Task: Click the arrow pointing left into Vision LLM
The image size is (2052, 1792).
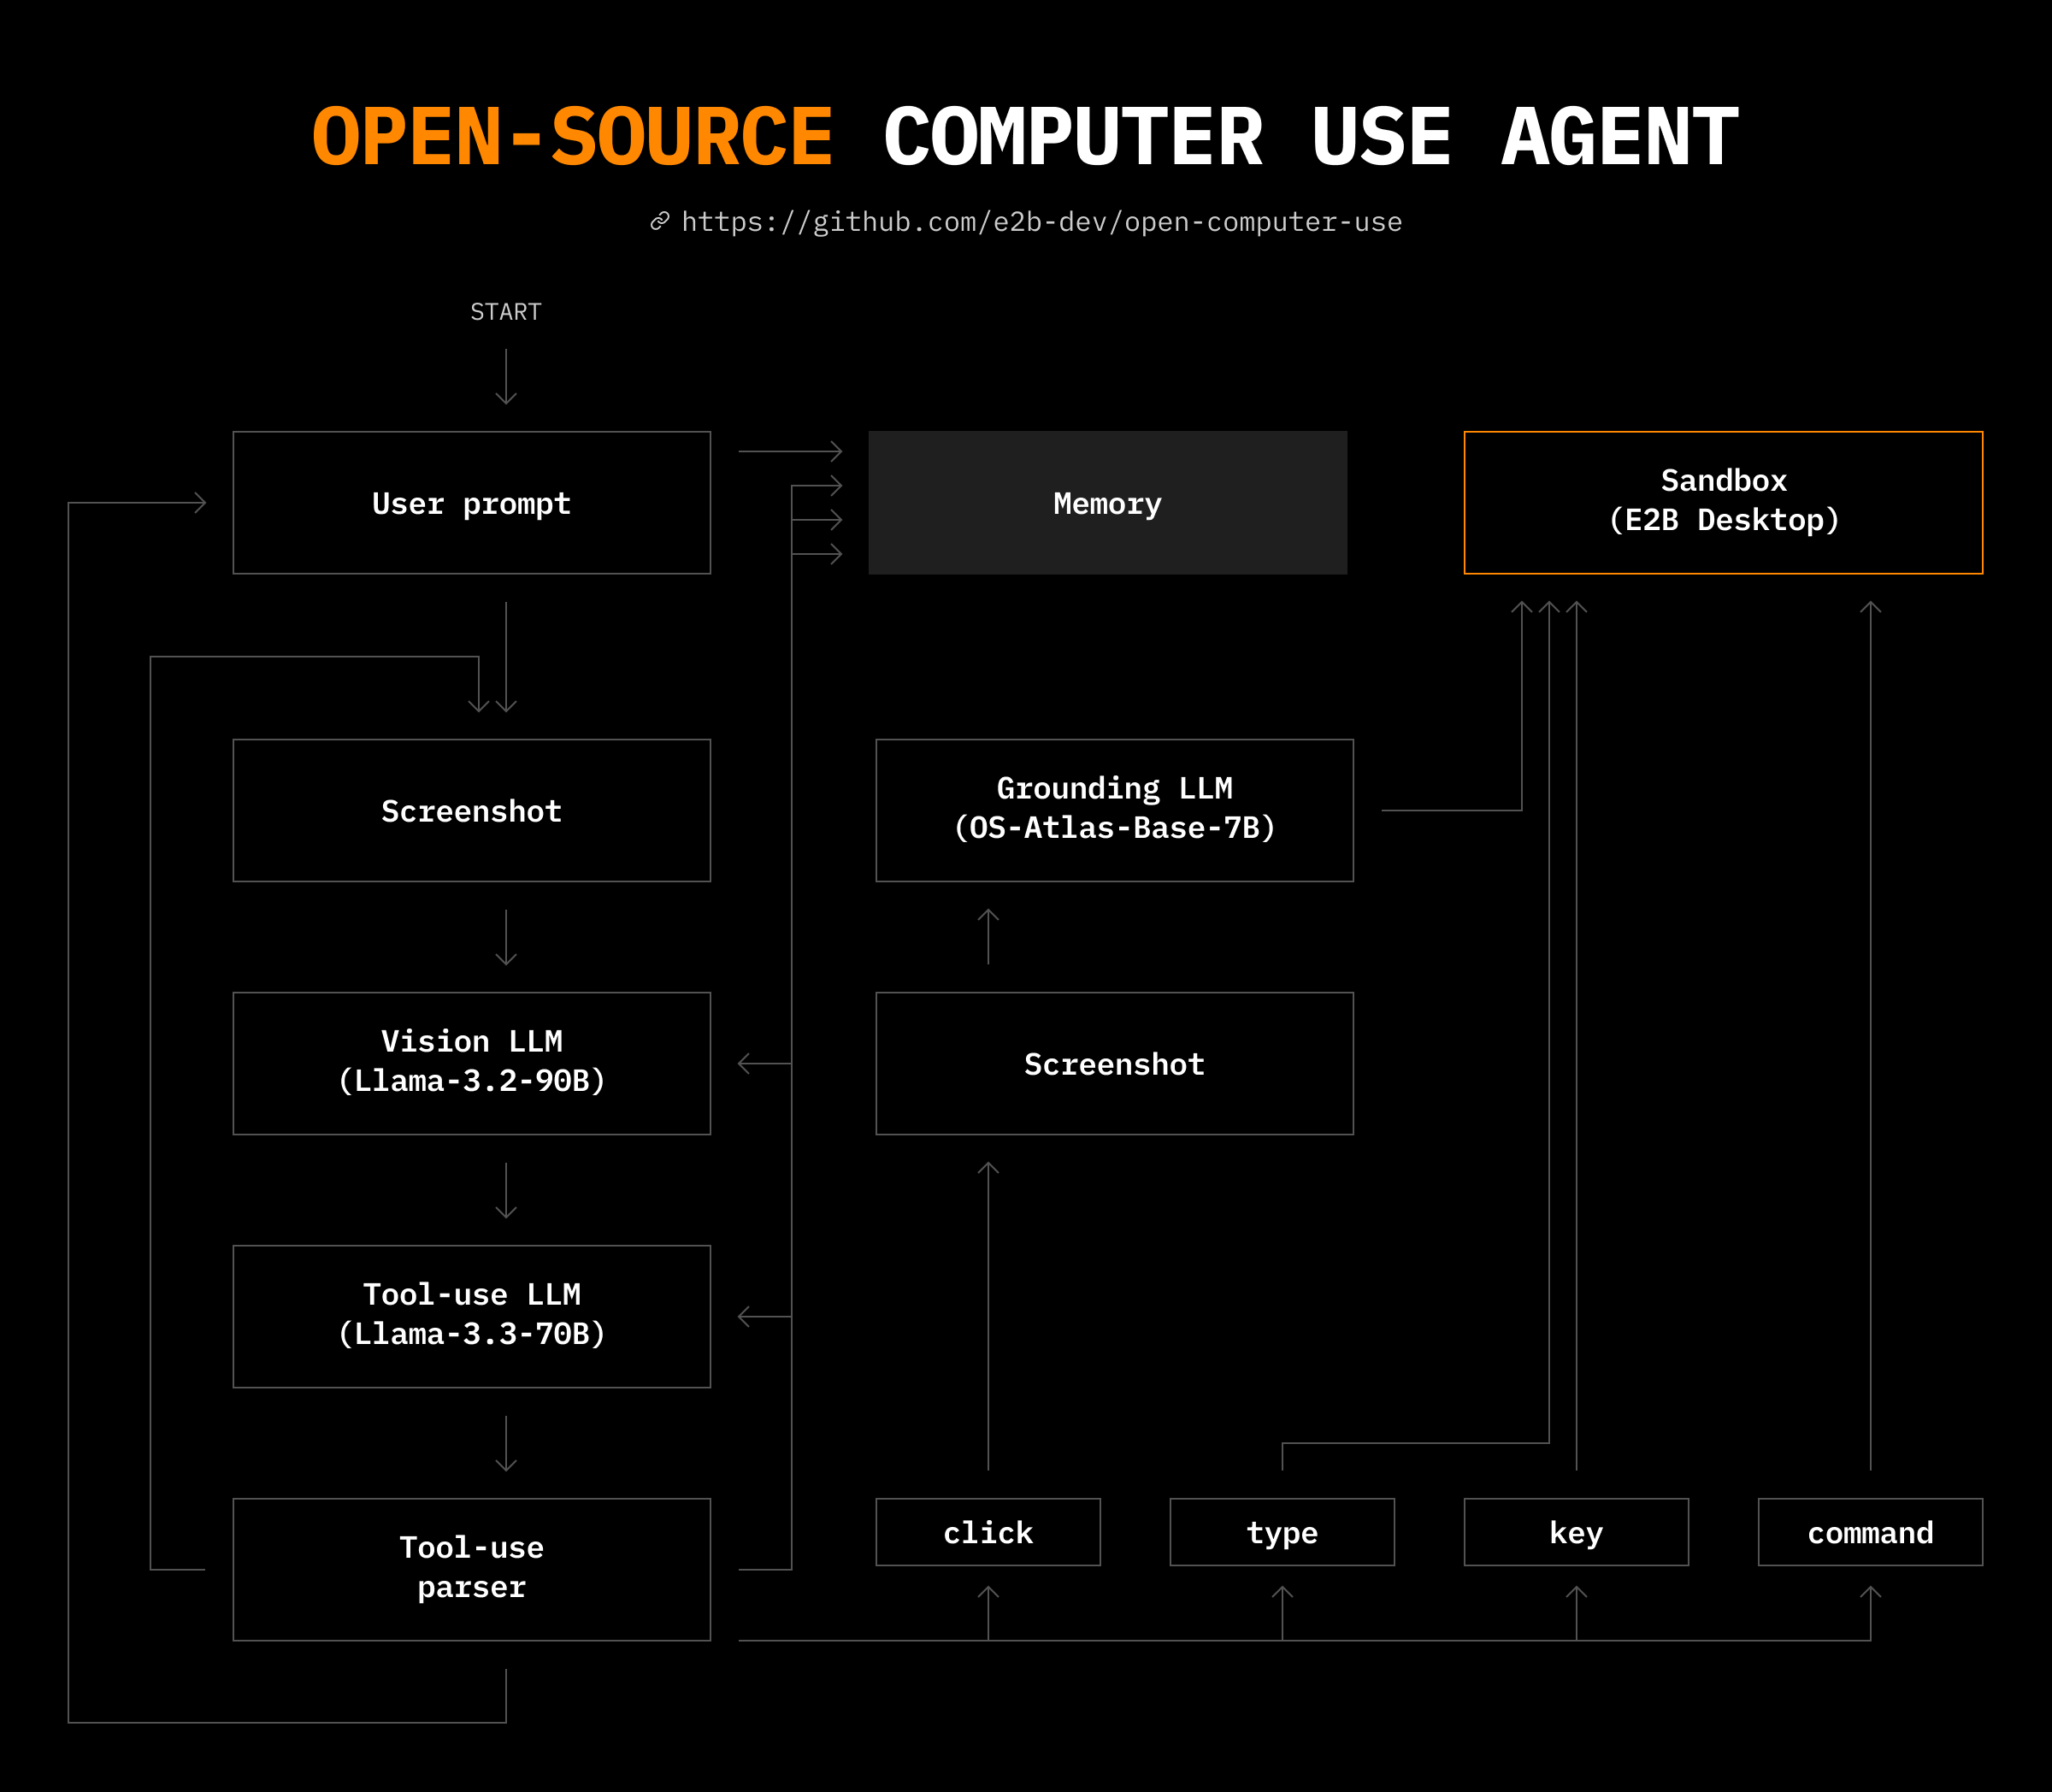Action: tap(762, 1064)
